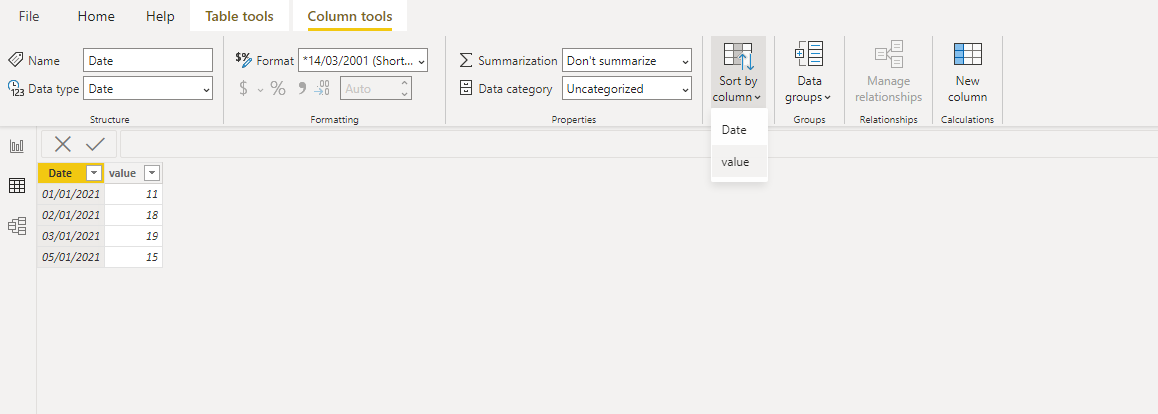
Task: Select cell 05/01/2021
Action: pyautogui.click(x=71, y=257)
